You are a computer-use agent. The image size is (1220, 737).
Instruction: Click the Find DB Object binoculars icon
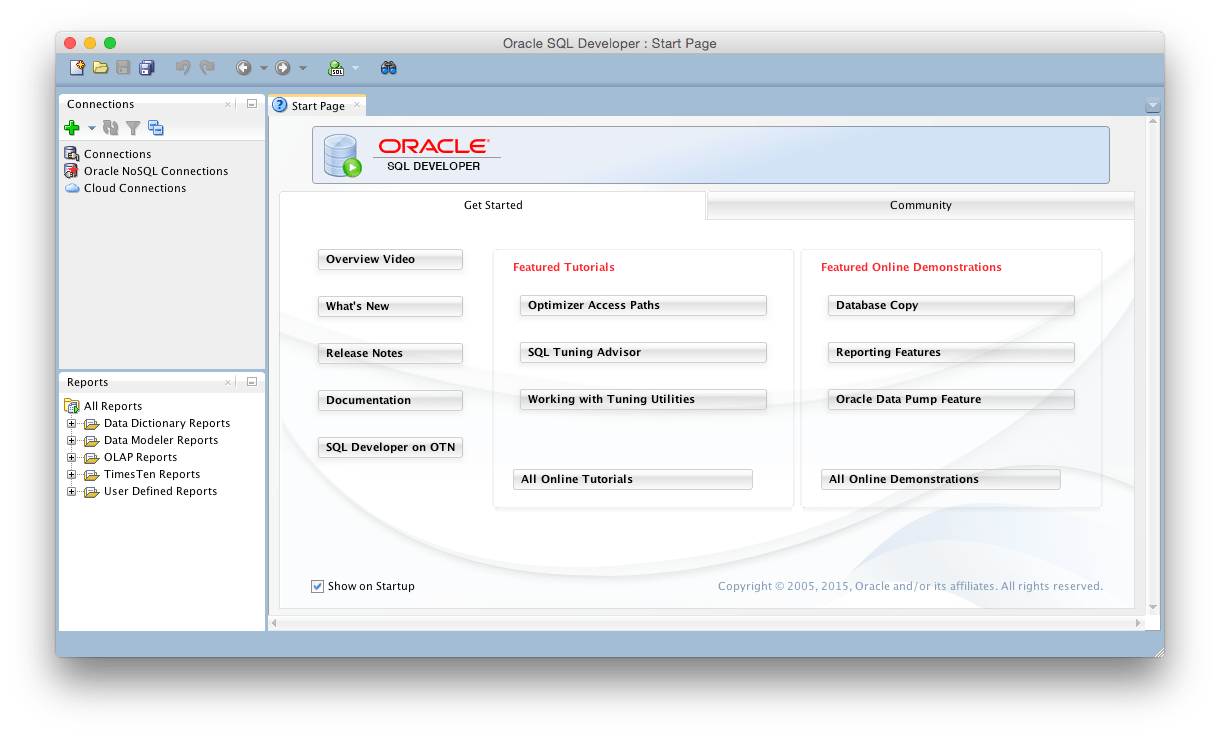click(388, 67)
